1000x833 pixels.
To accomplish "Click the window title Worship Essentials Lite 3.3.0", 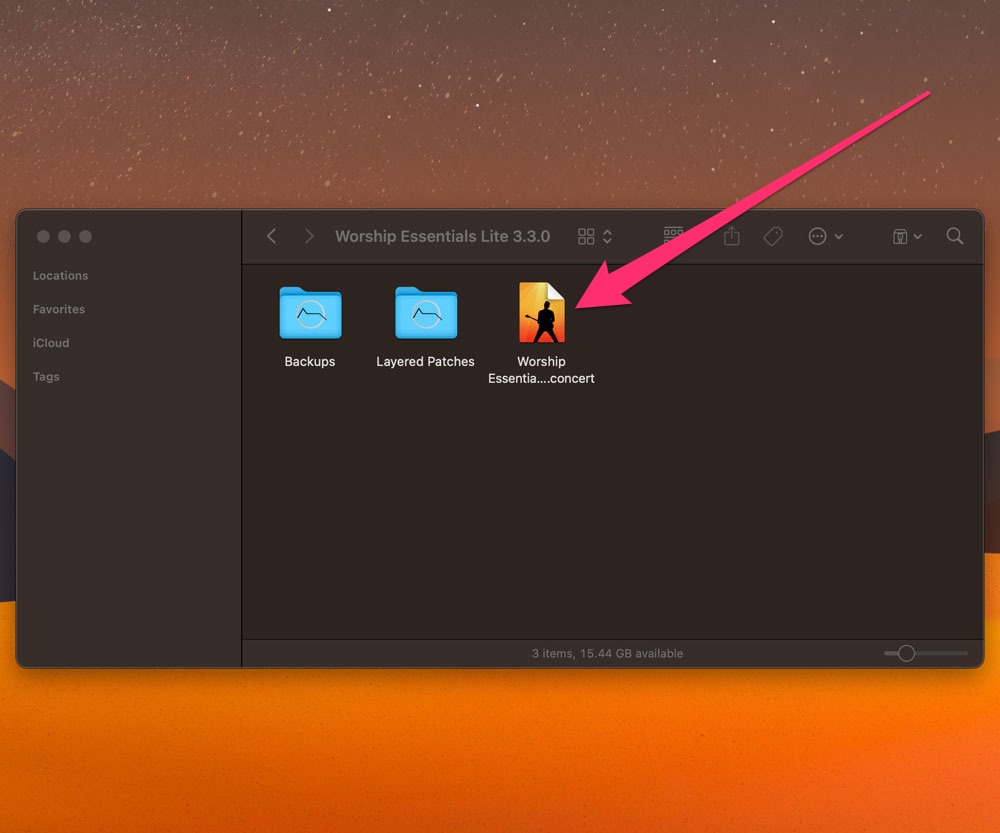I will coord(443,237).
